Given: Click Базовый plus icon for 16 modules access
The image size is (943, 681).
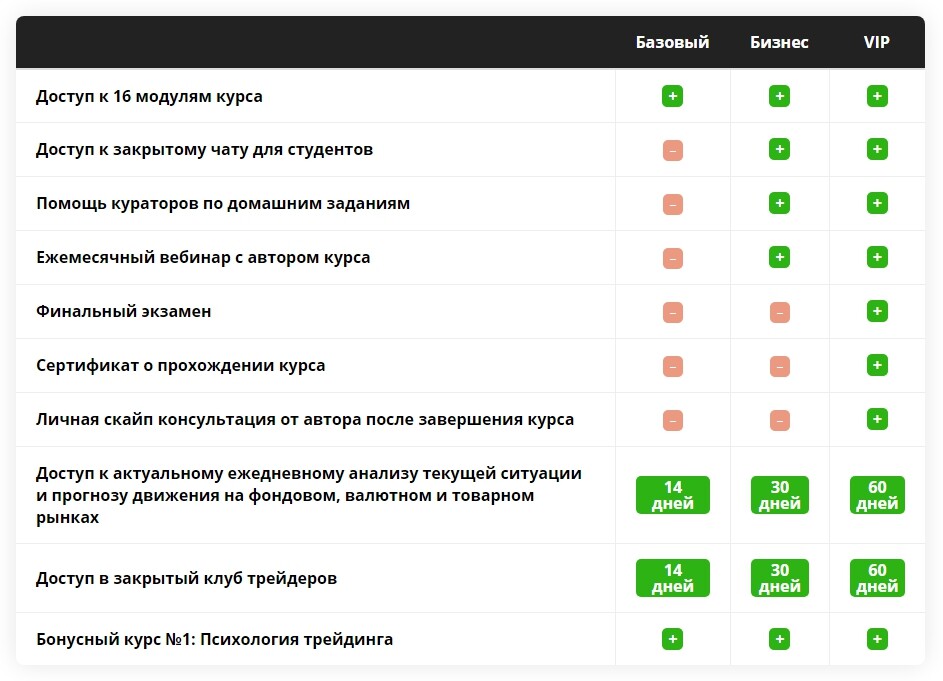Looking at the screenshot, I should (672, 96).
